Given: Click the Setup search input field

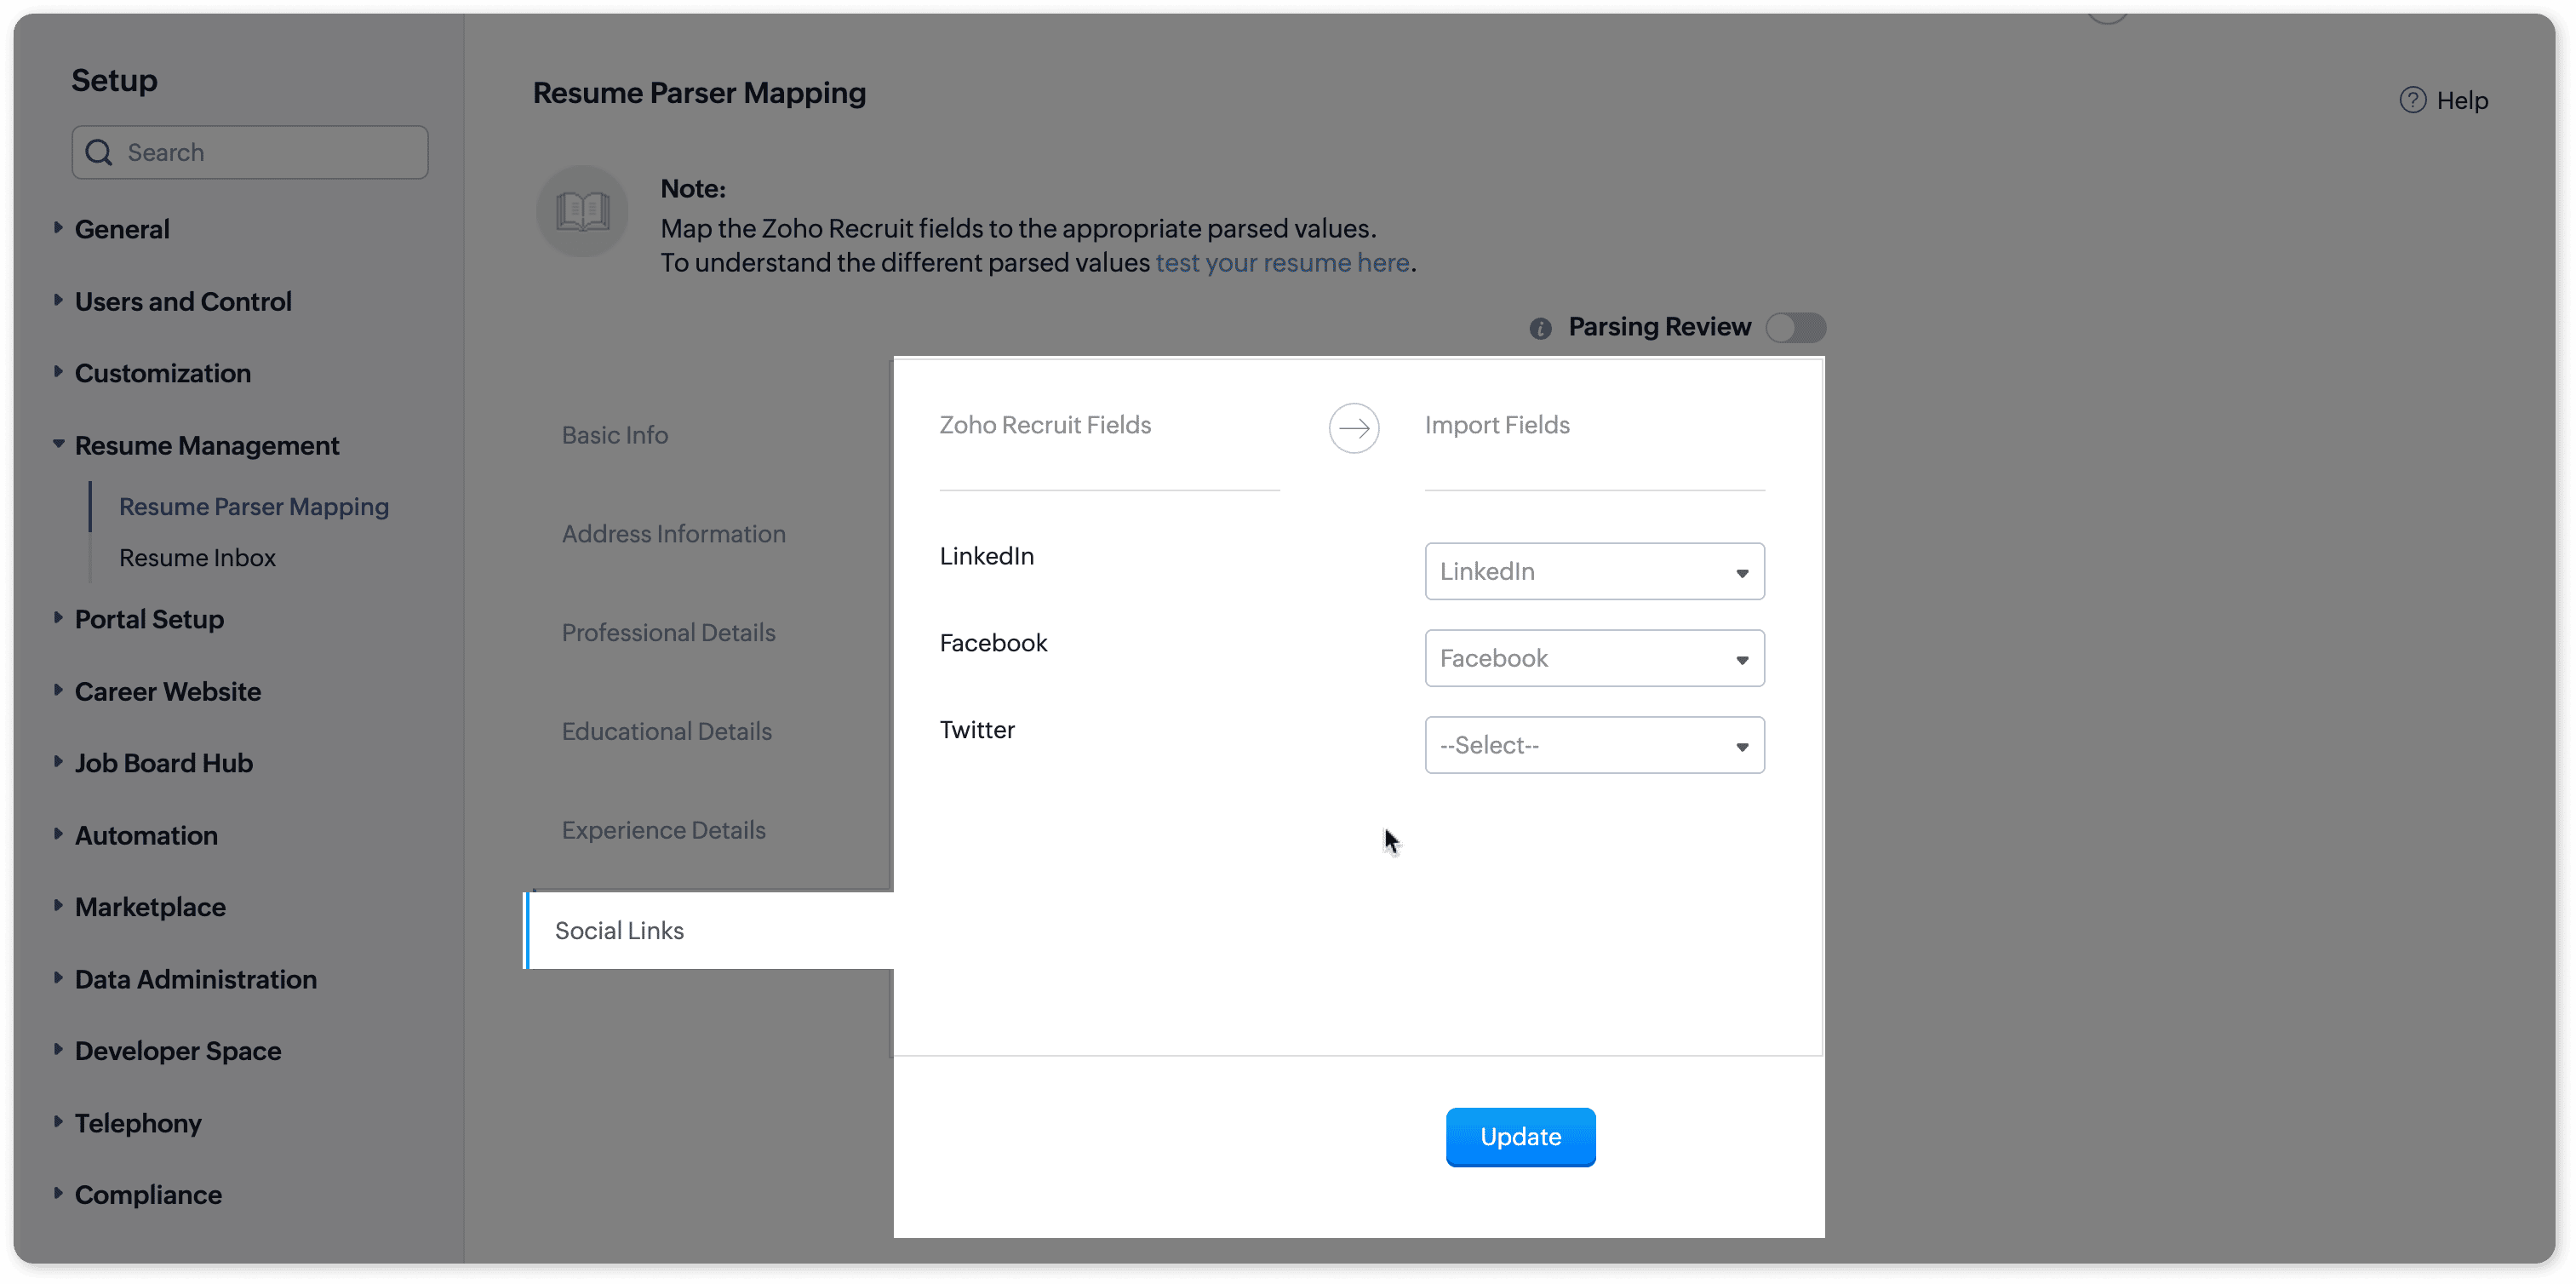Looking at the screenshot, I should point(250,152).
